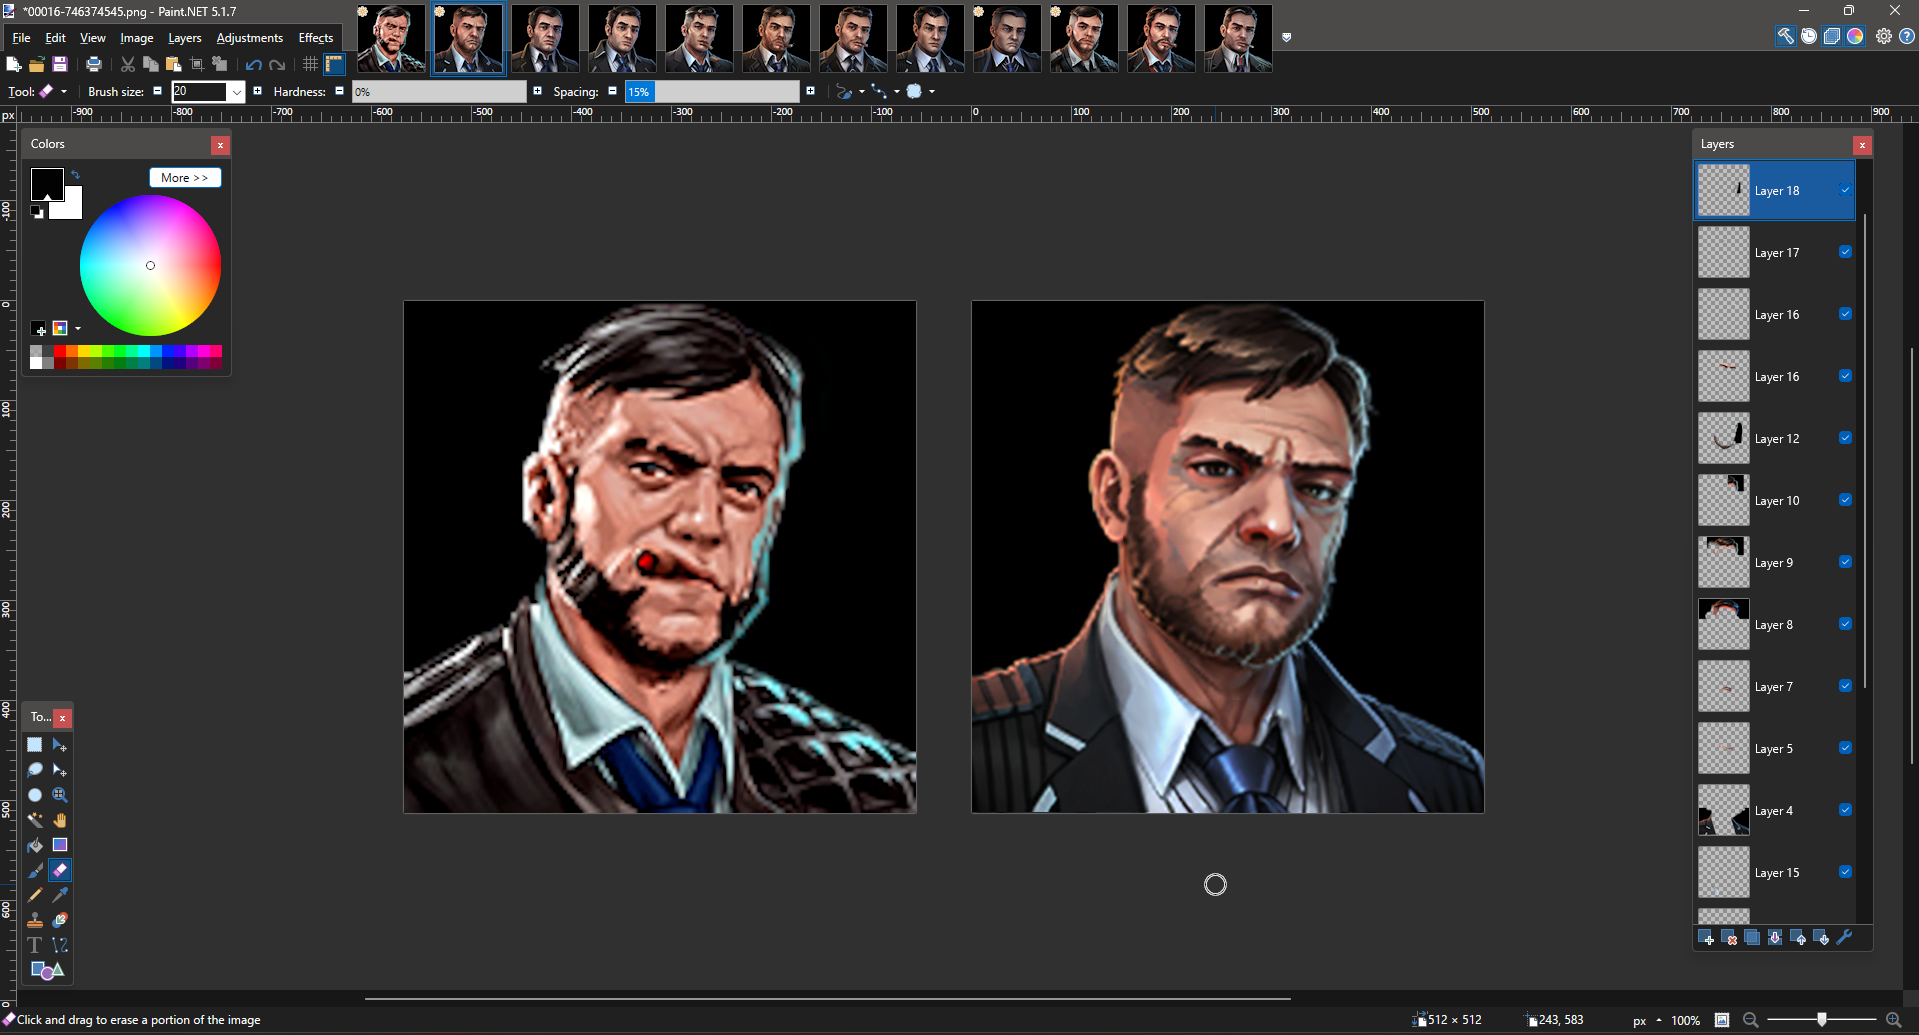This screenshot has width=1919, height=1035.
Task: Toggle Layer 17 visibility checkbox
Action: (1845, 252)
